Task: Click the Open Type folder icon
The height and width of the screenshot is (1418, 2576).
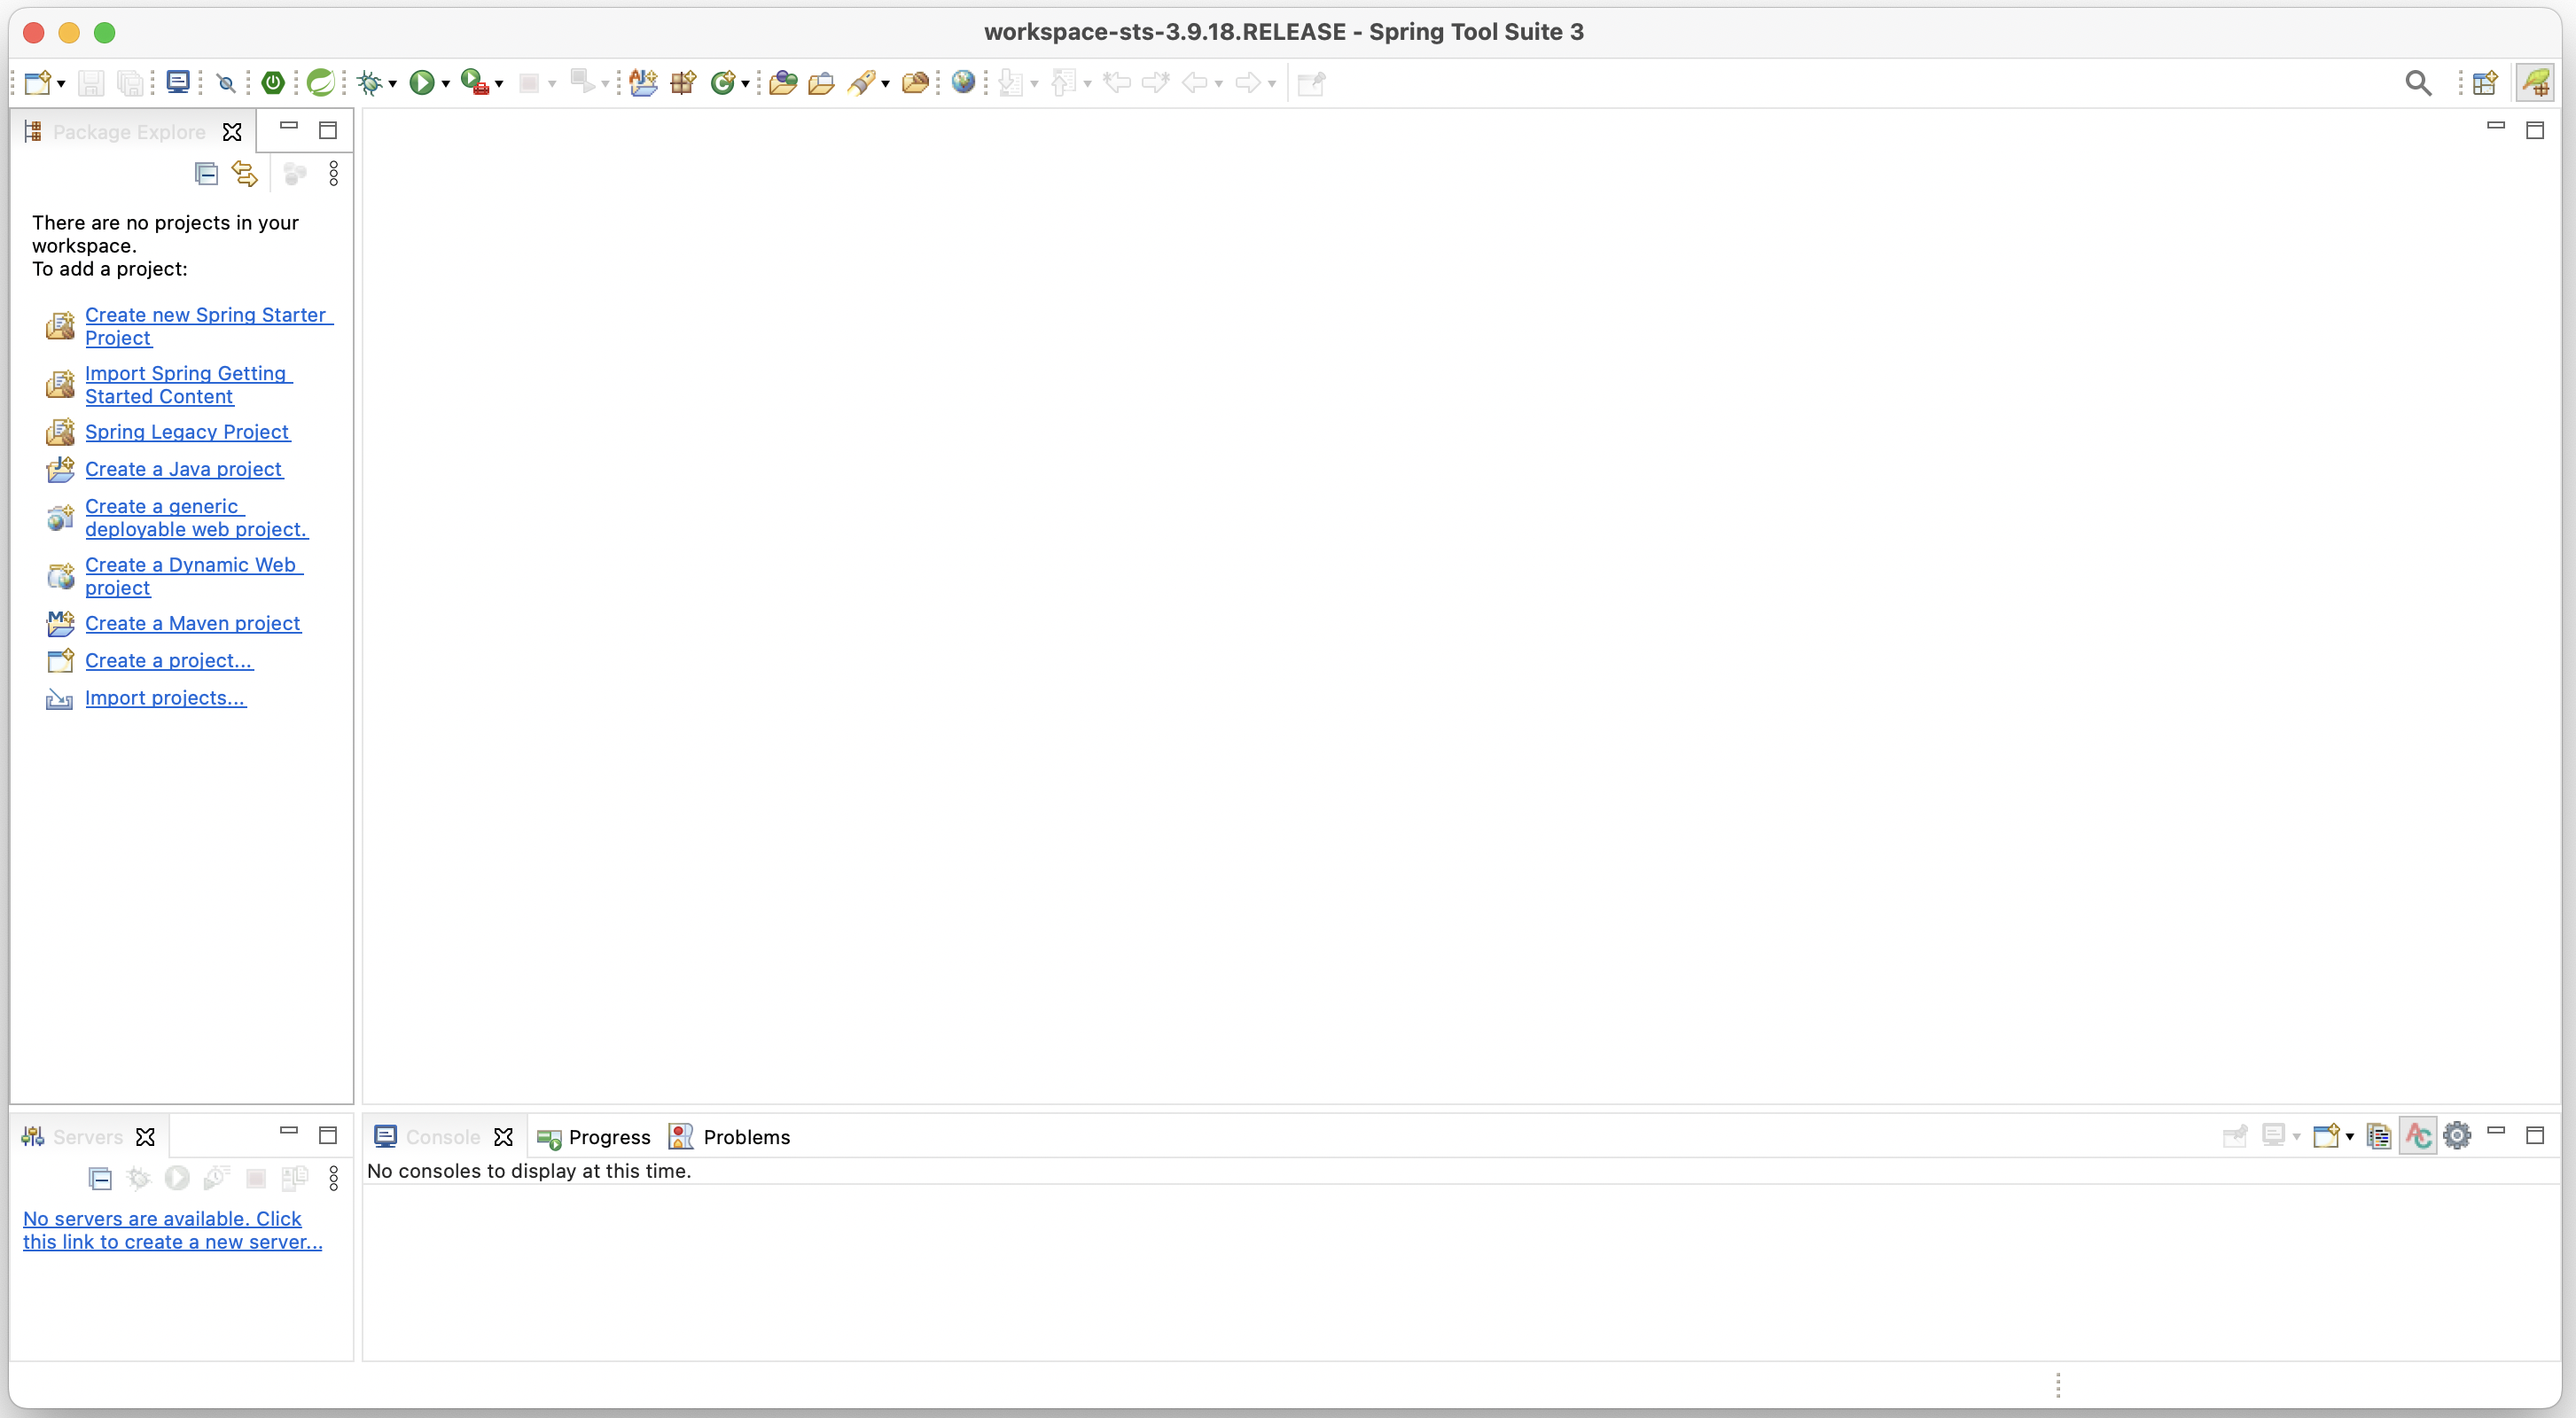Action: pyautogui.click(x=784, y=83)
